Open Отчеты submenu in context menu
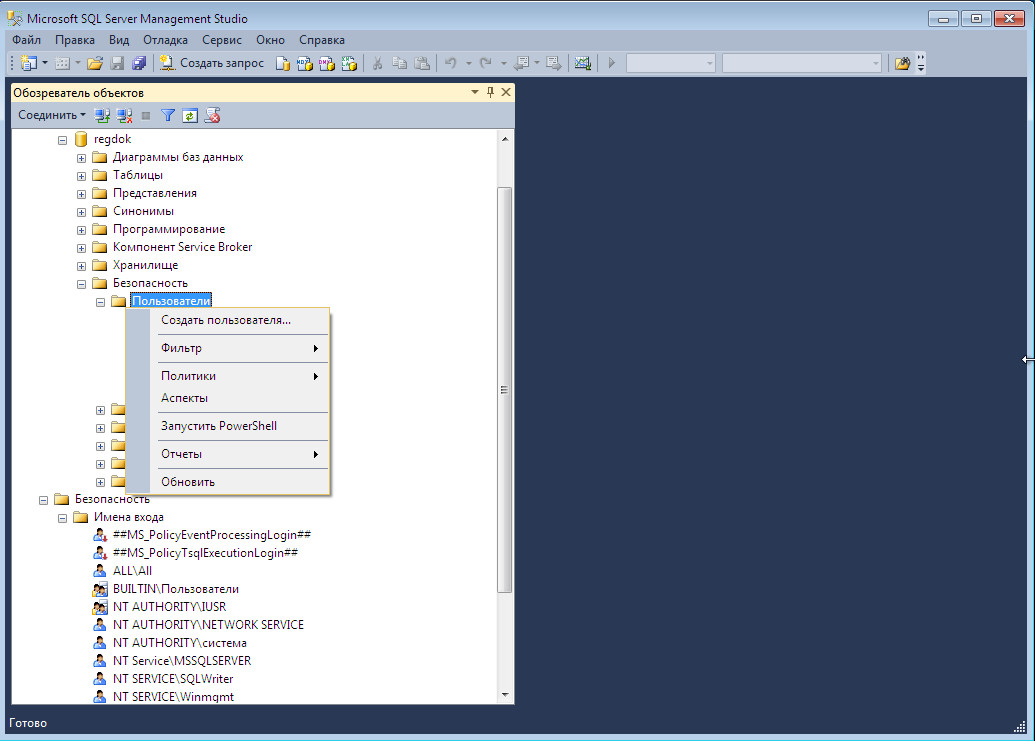 [228, 454]
